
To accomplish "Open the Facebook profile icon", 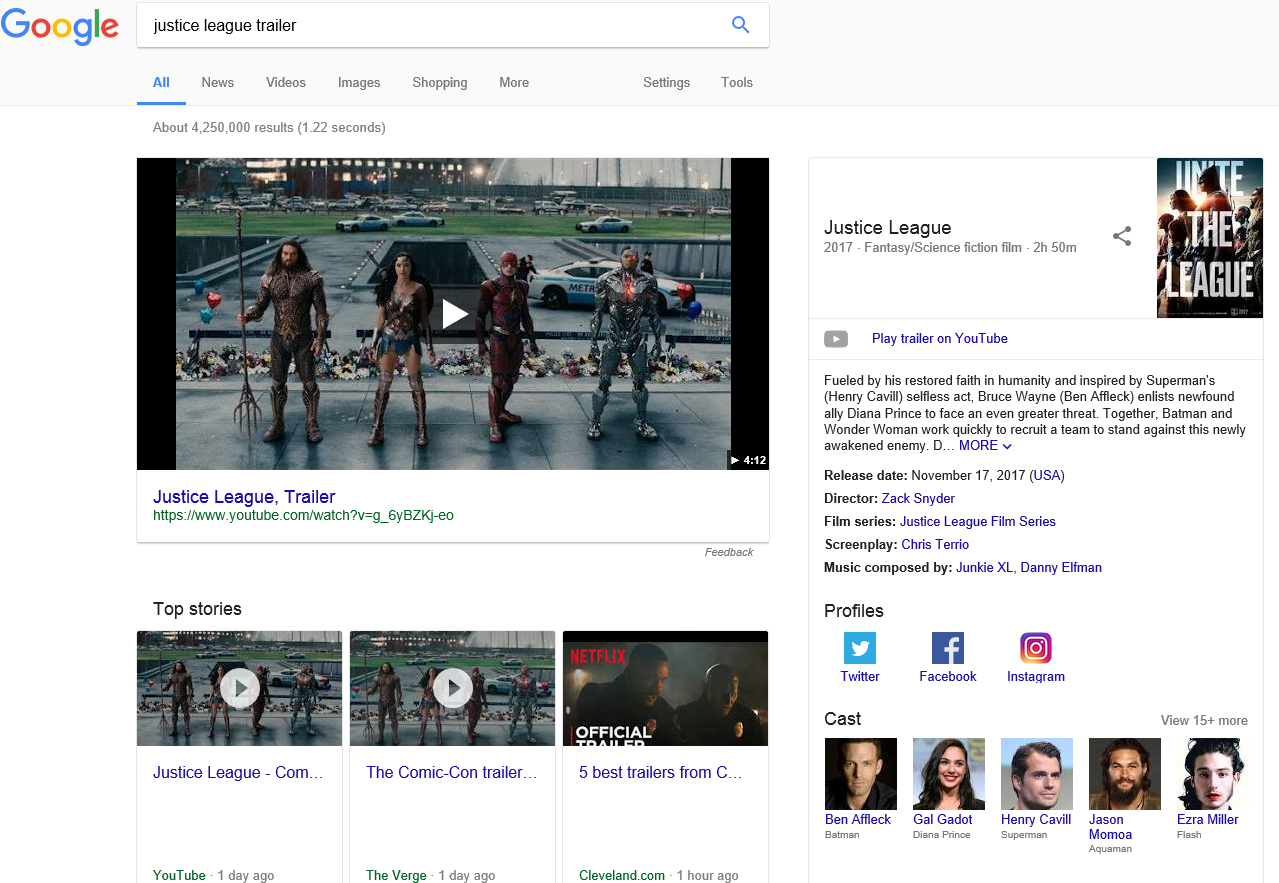I will click(947, 648).
